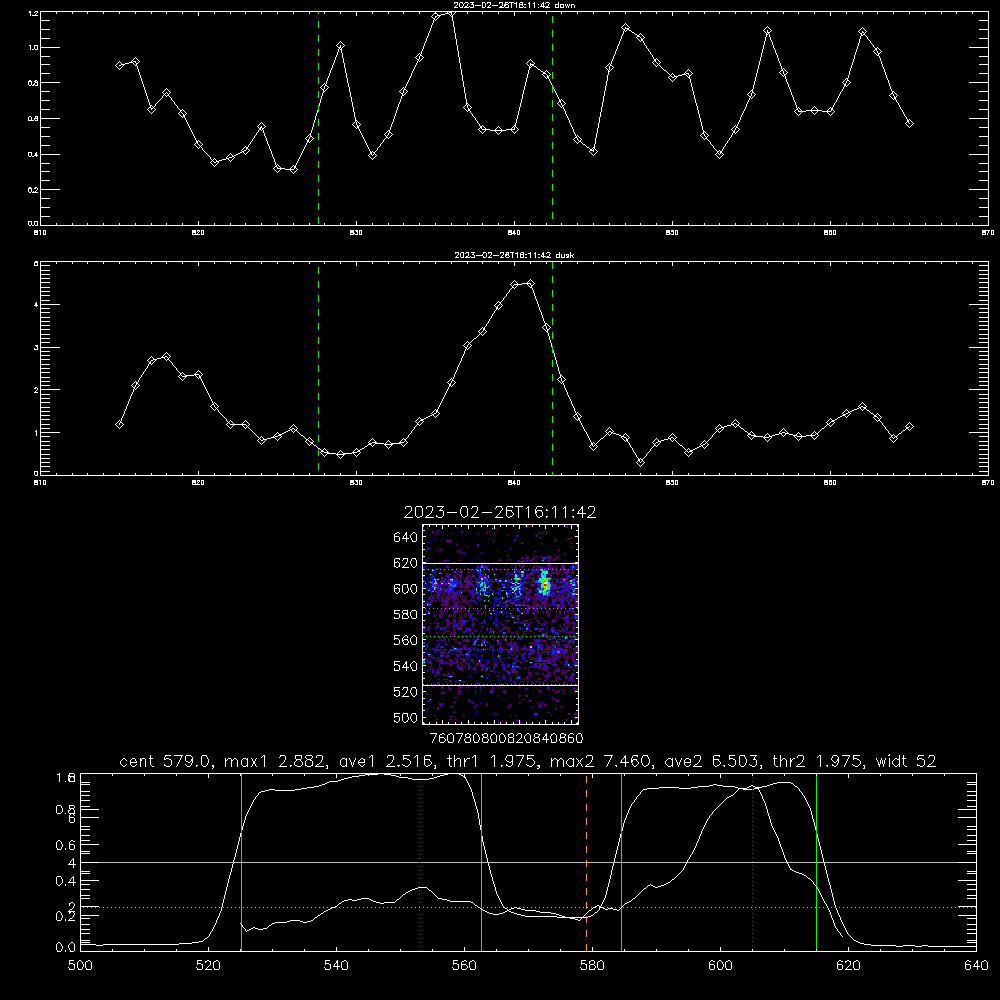Click the "cent 579.0" value in statistics header
The image size is (1000, 1000).
point(168,761)
